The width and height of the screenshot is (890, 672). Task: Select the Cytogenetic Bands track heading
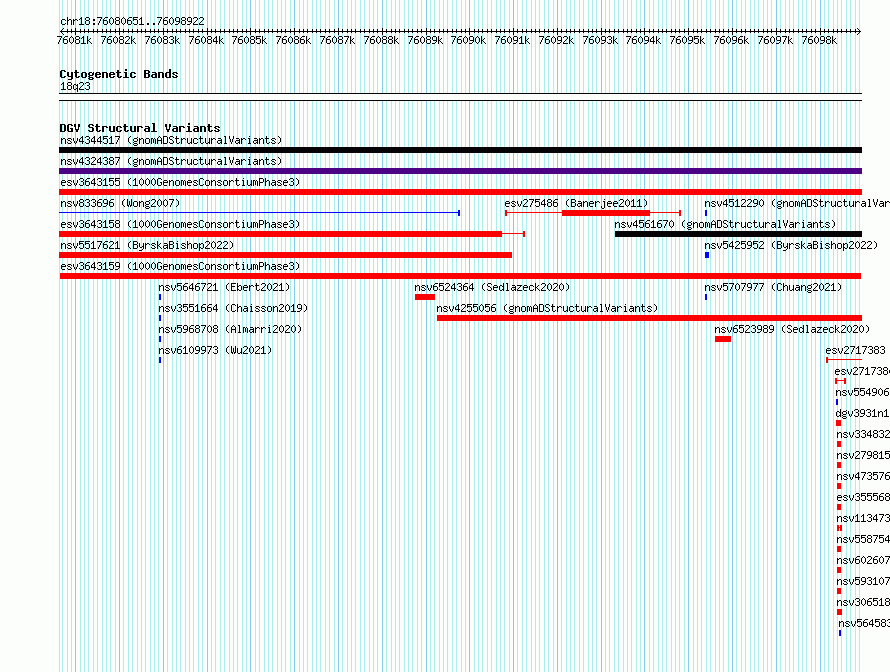(119, 74)
